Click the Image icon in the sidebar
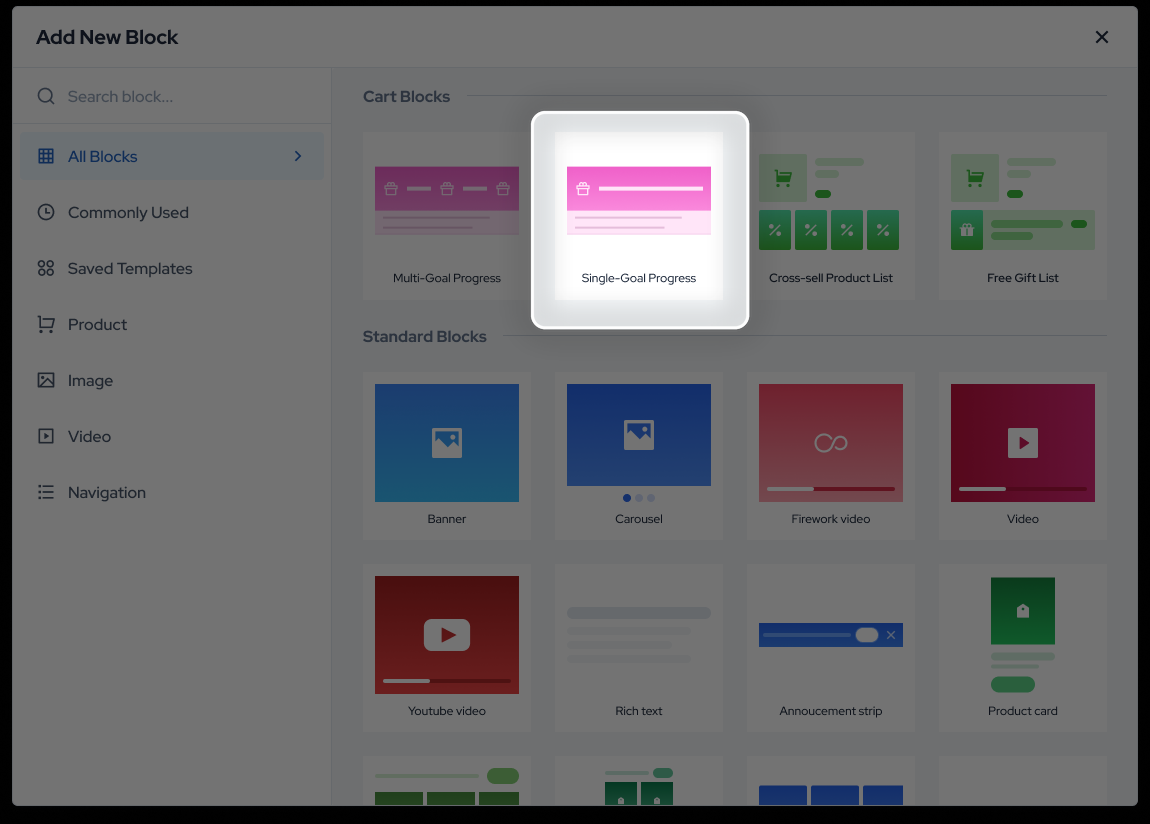Viewport: 1150px width, 824px height. (46, 380)
